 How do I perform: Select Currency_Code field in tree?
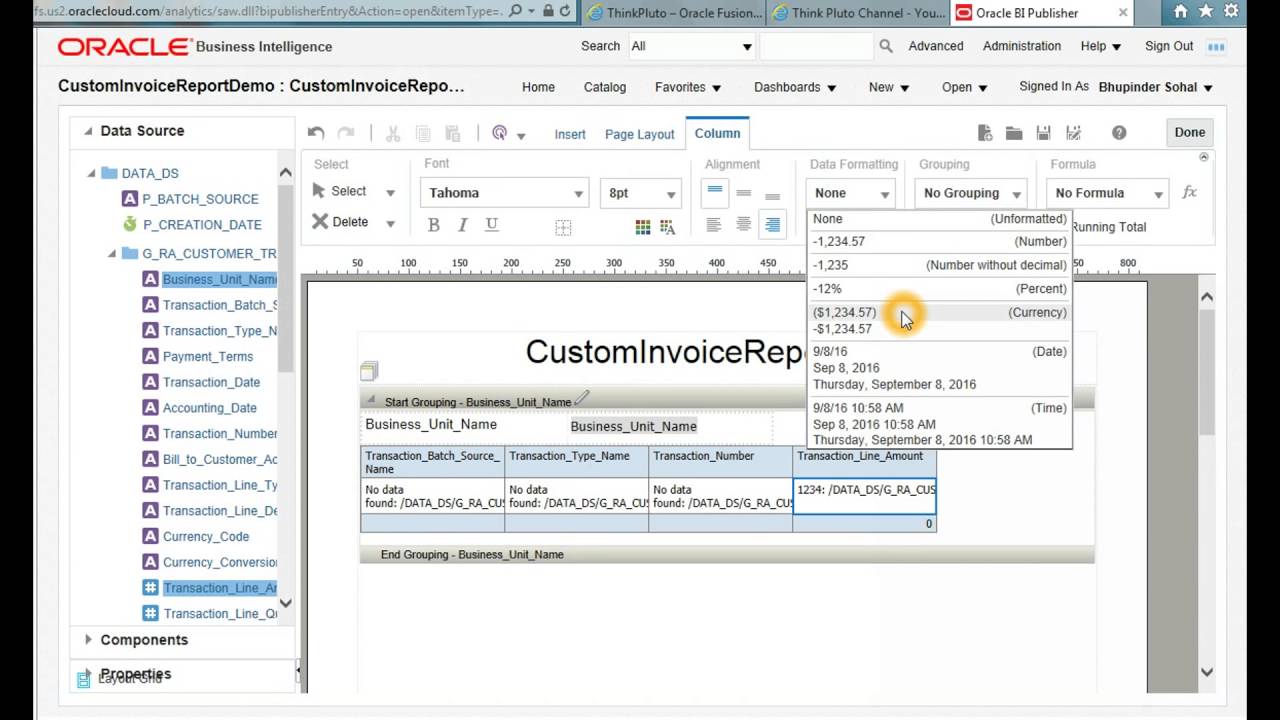pyautogui.click(x=206, y=536)
